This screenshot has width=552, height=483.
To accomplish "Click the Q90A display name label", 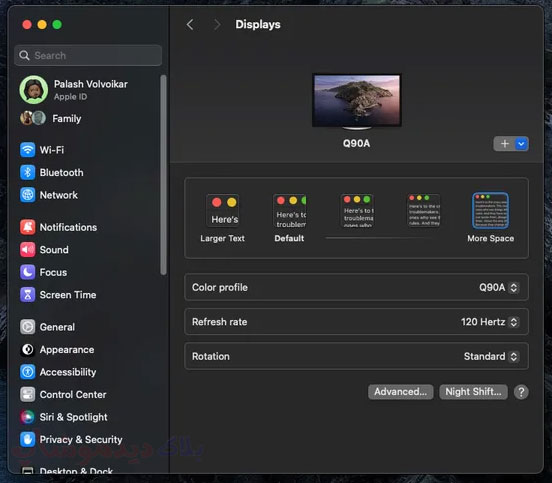I will [x=357, y=144].
